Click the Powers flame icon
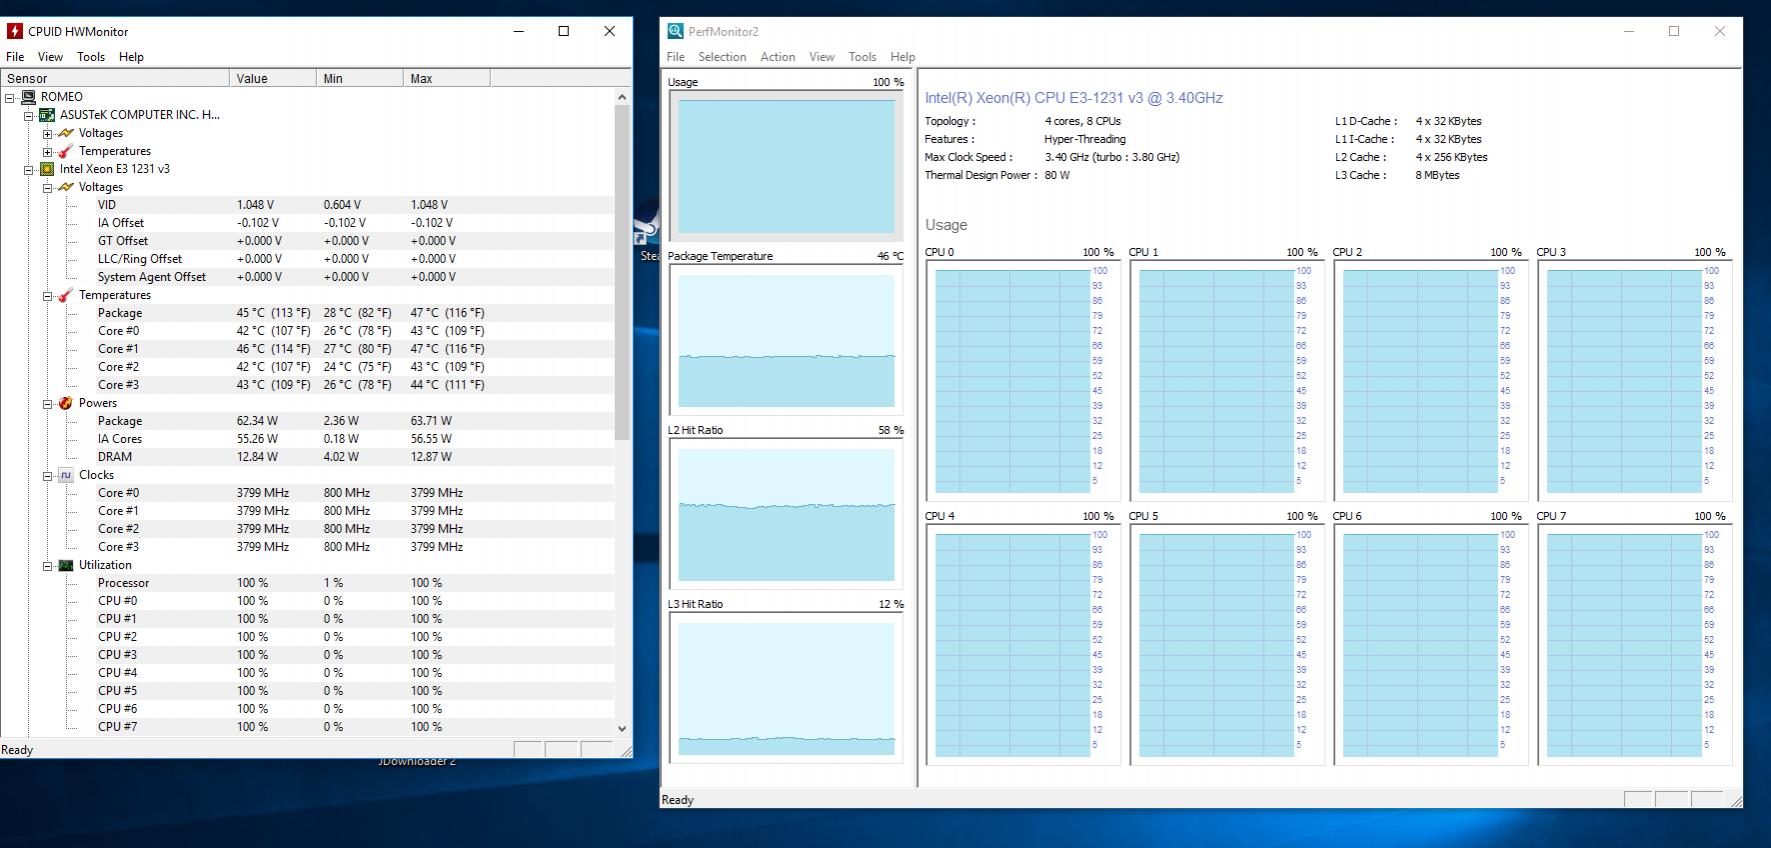Screen dimensions: 1771x848 tap(66, 403)
